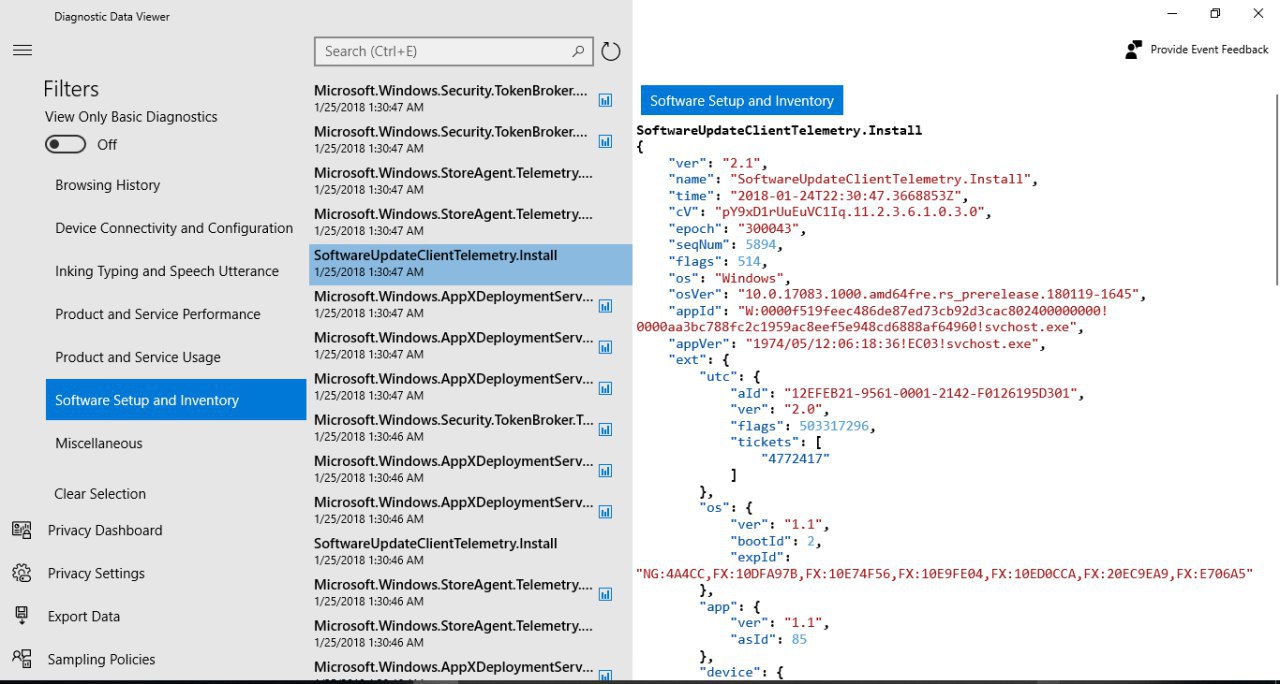Close the Diagnostic Data Viewer window
This screenshot has width=1280, height=684.
click(1258, 13)
